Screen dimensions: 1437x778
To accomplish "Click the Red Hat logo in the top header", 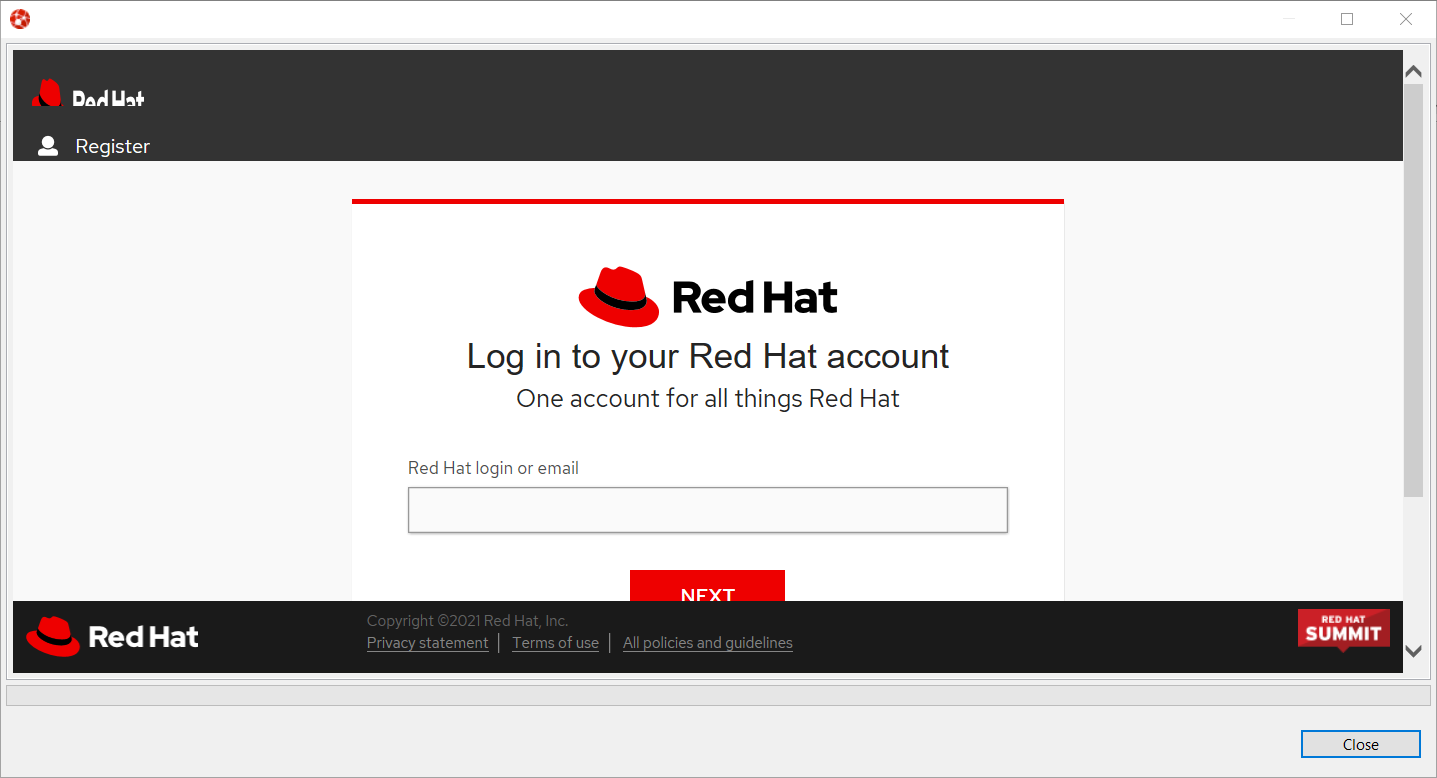I will [88, 93].
